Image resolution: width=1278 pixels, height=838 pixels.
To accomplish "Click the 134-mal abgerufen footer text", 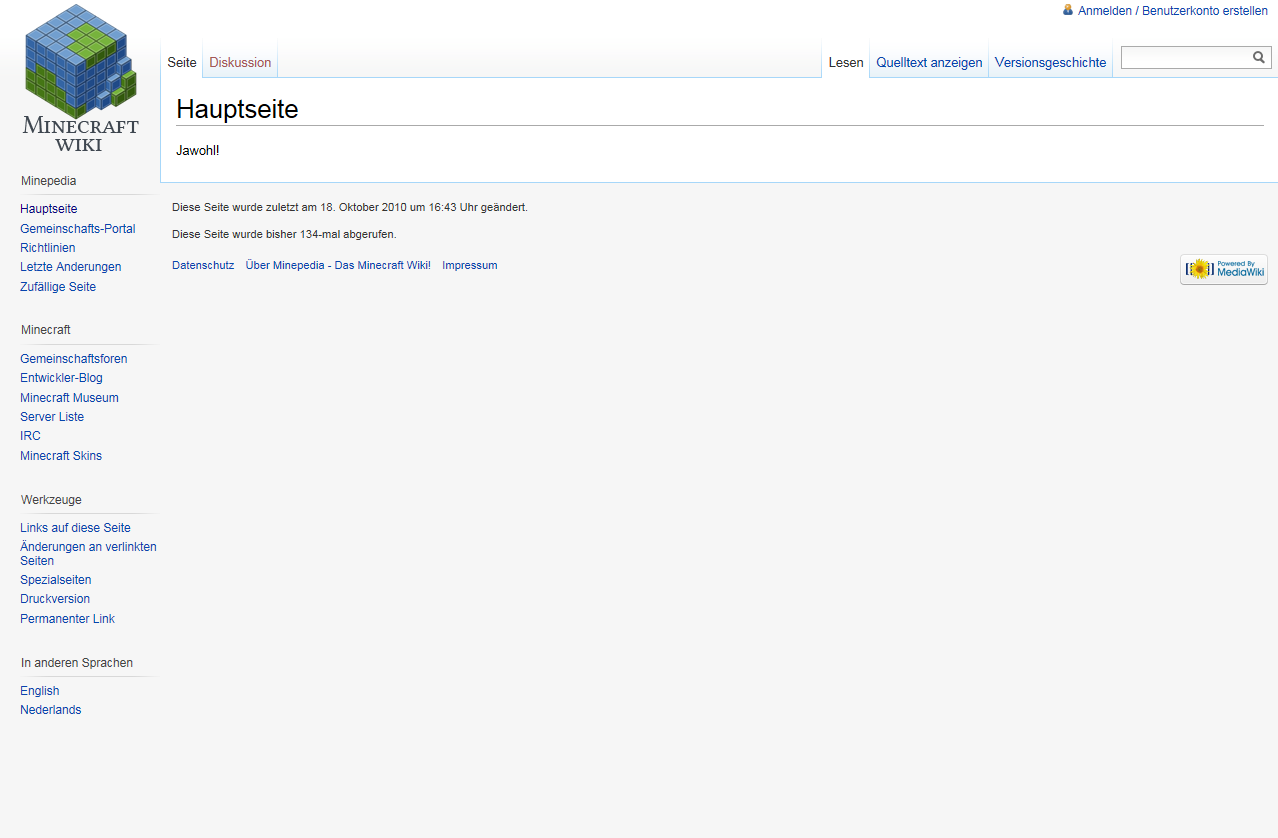I will tap(284, 234).
